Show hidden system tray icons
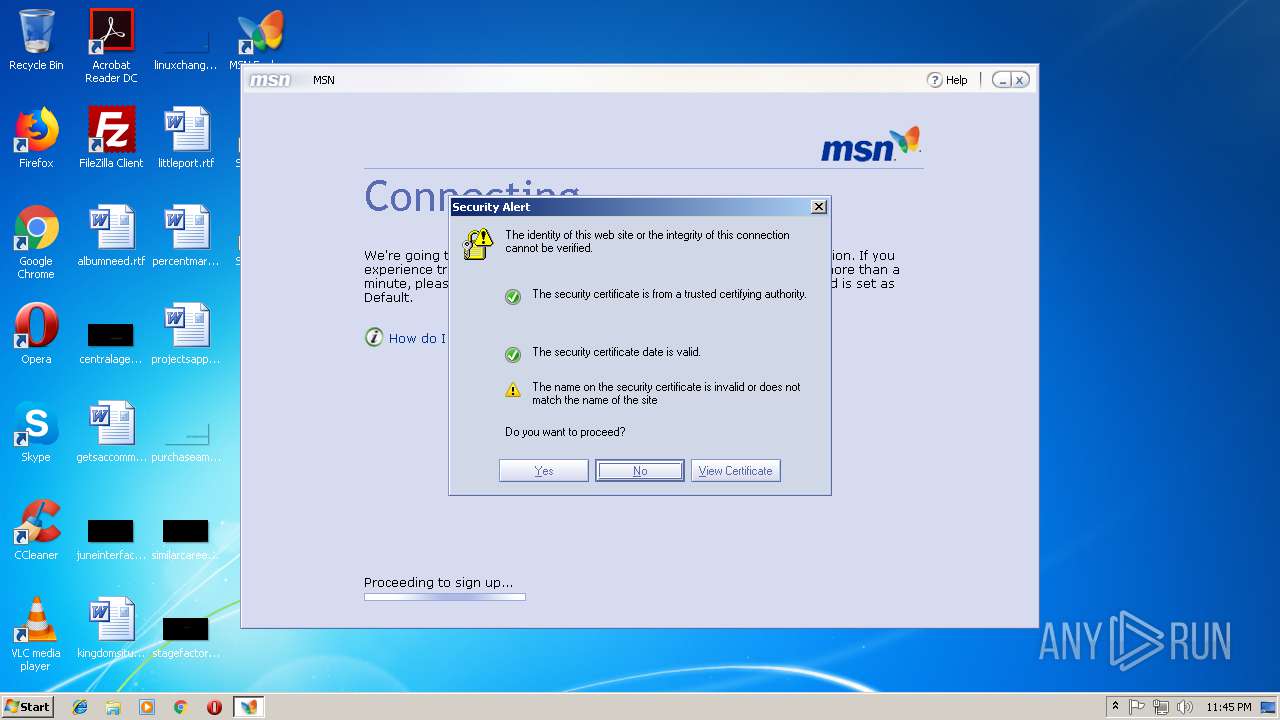The width and height of the screenshot is (1280, 720). [x=1115, y=707]
